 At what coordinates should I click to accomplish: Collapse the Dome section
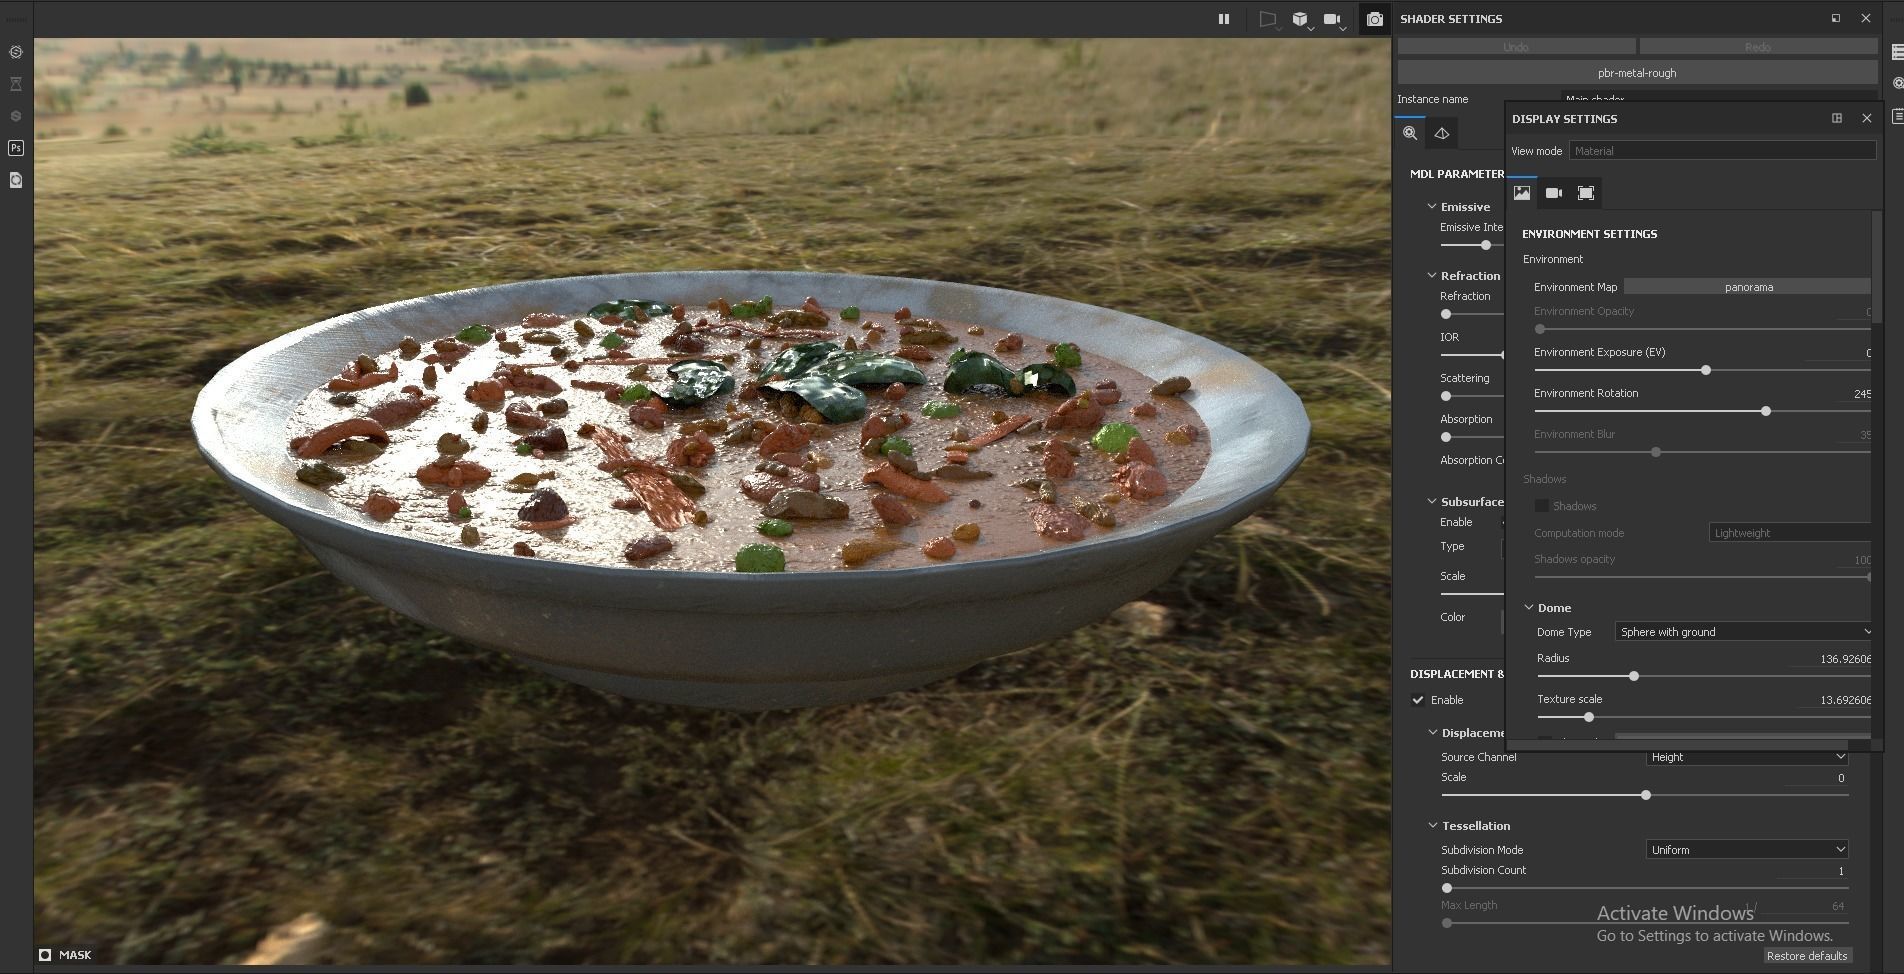coord(1529,608)
